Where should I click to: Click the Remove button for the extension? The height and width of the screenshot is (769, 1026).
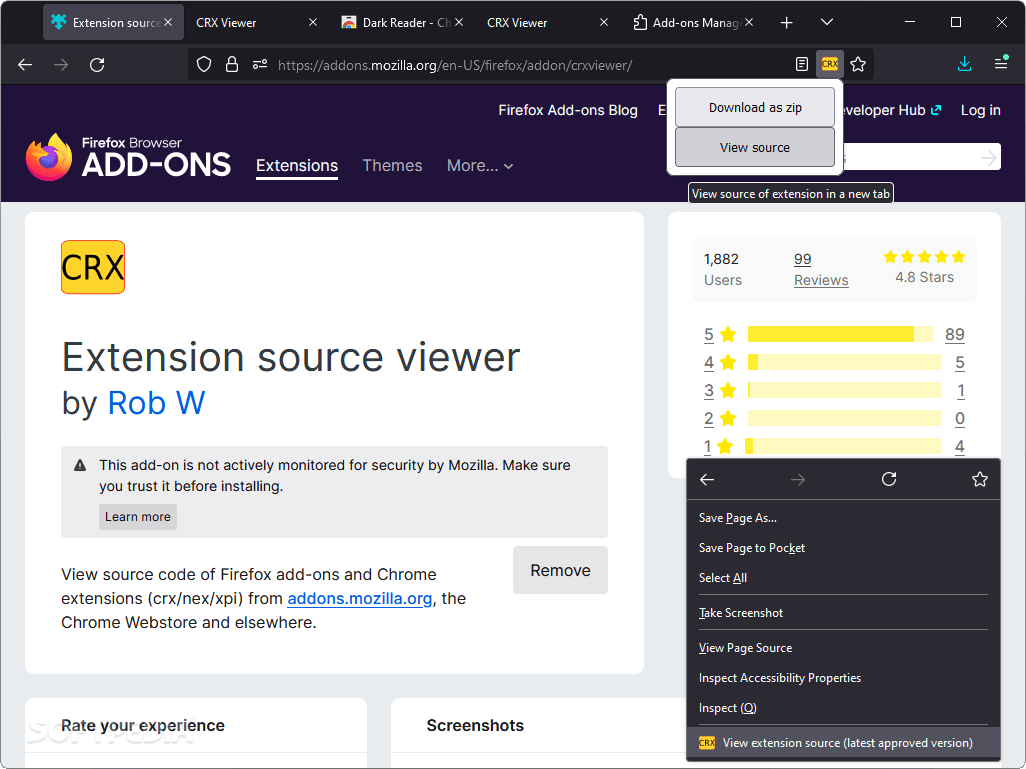pyautogui.click(x=560, y=570)
